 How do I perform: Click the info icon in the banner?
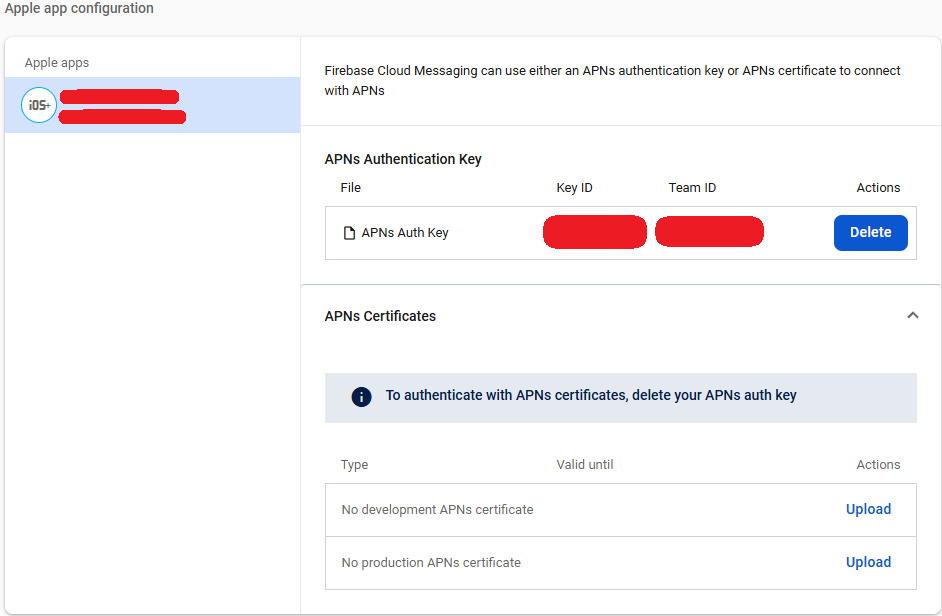tap(361, 397)
